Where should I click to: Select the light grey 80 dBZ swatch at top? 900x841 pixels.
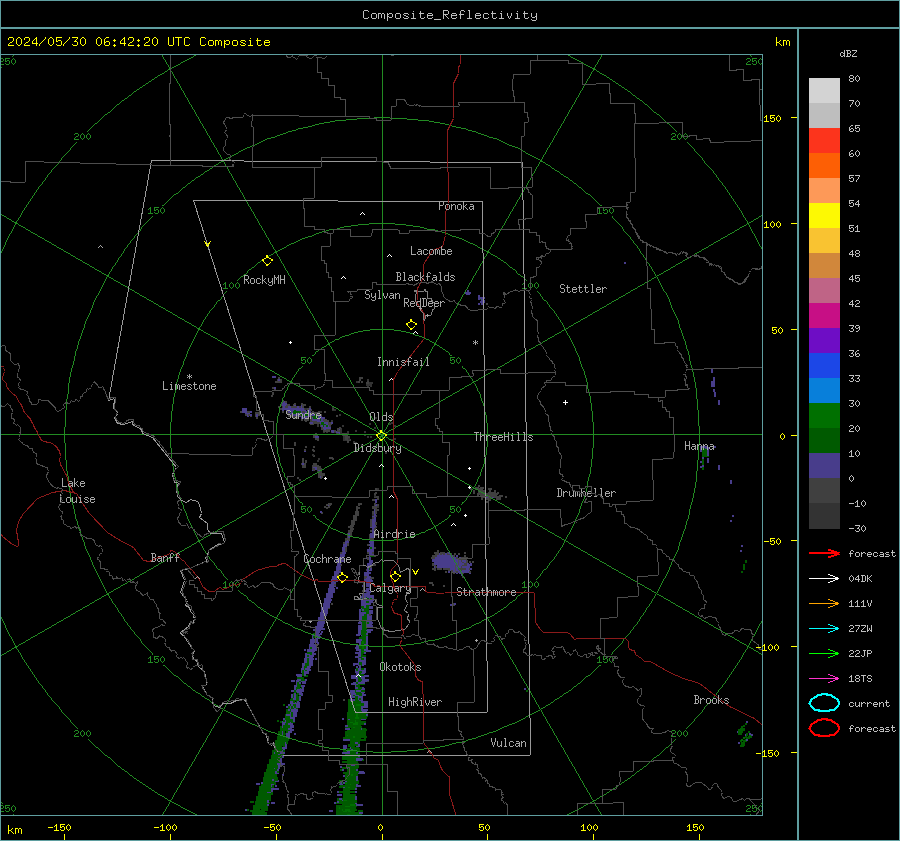pyautogui.click(x=824, y=90)
